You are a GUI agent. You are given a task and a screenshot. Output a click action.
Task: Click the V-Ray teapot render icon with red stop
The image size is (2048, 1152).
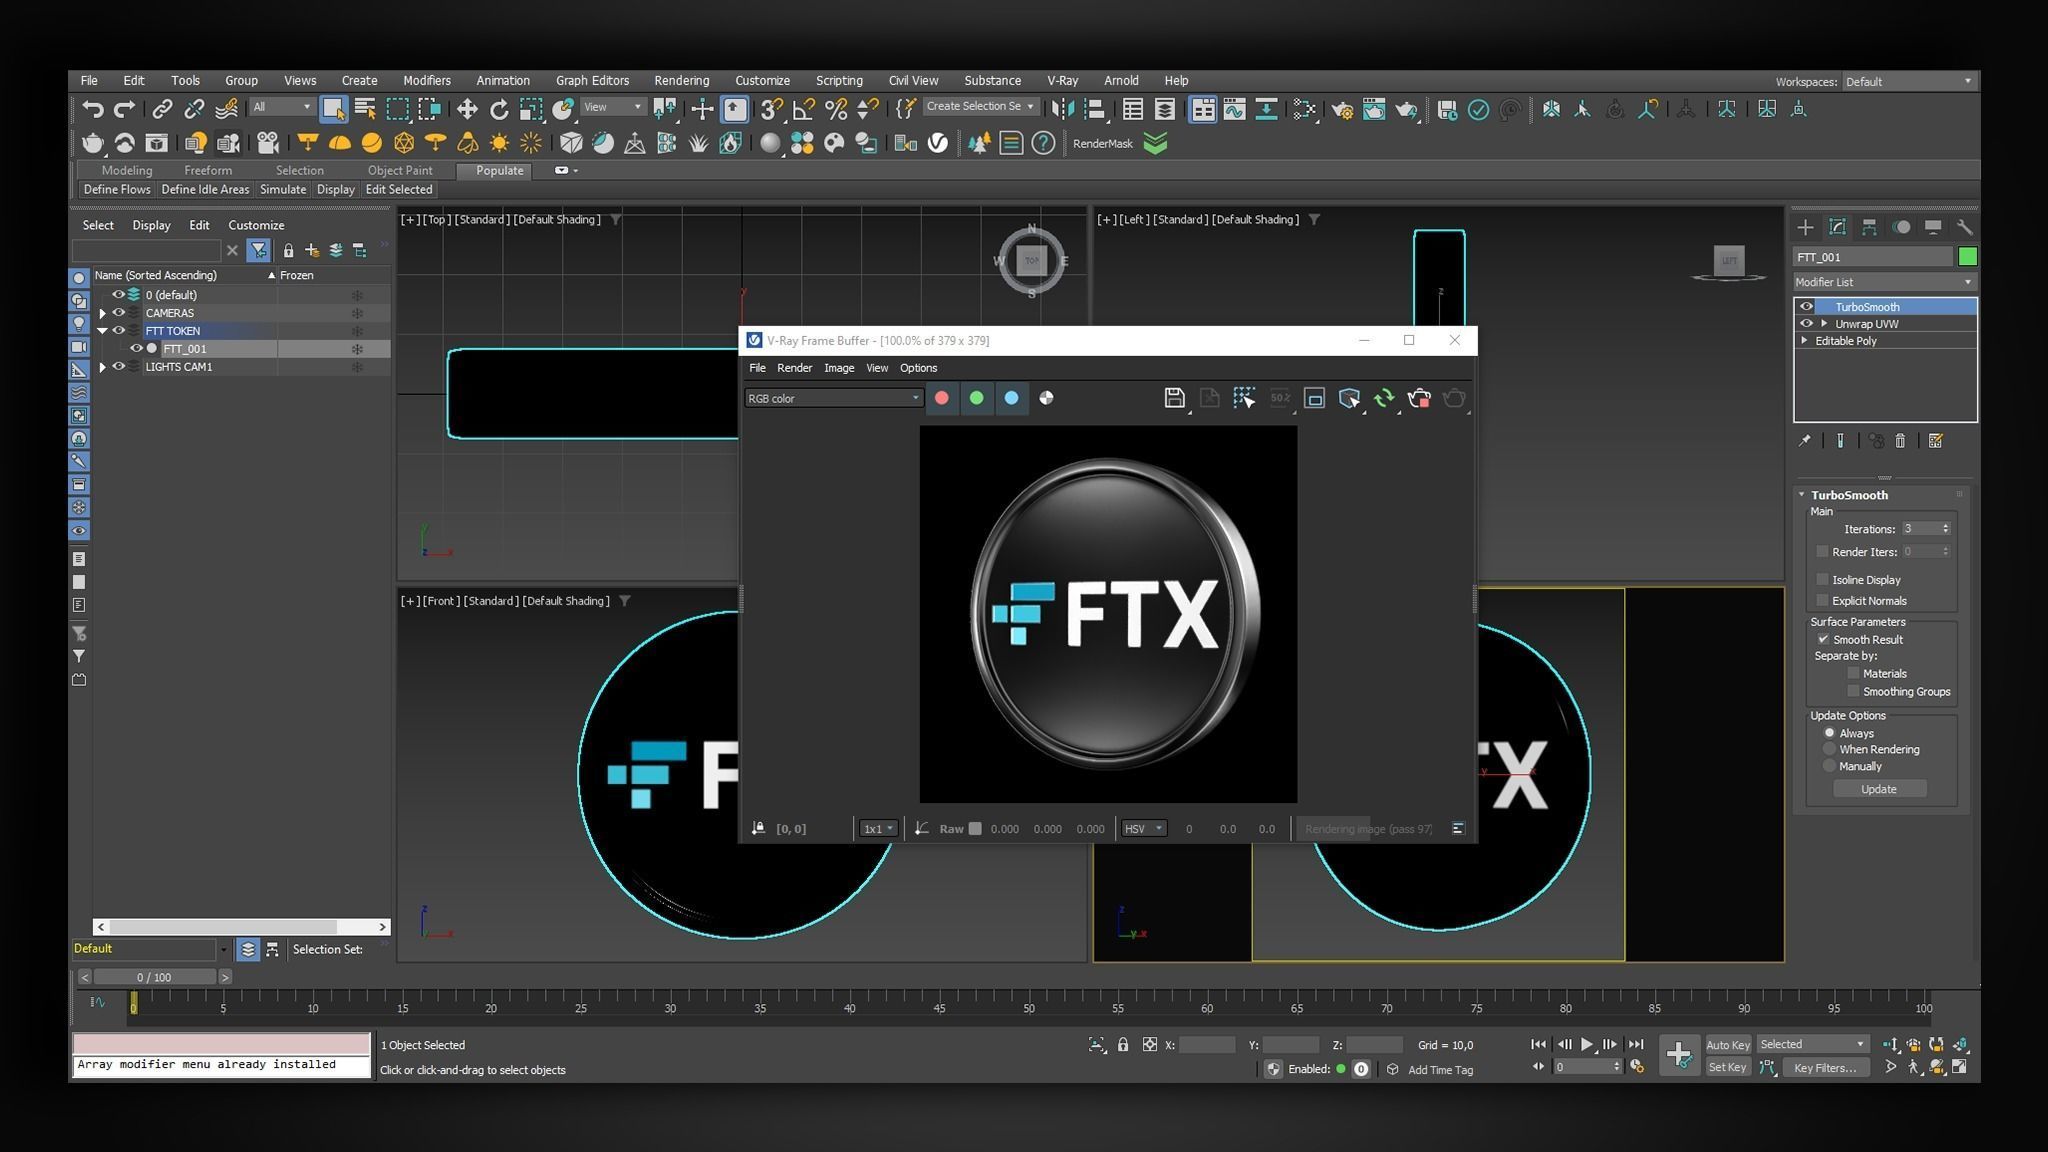[1418, 398]
